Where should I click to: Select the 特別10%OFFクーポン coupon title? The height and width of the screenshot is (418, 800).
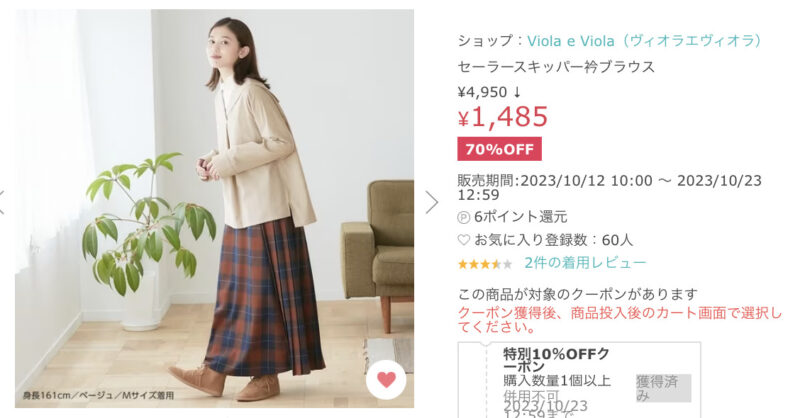[x=556, y=360]
